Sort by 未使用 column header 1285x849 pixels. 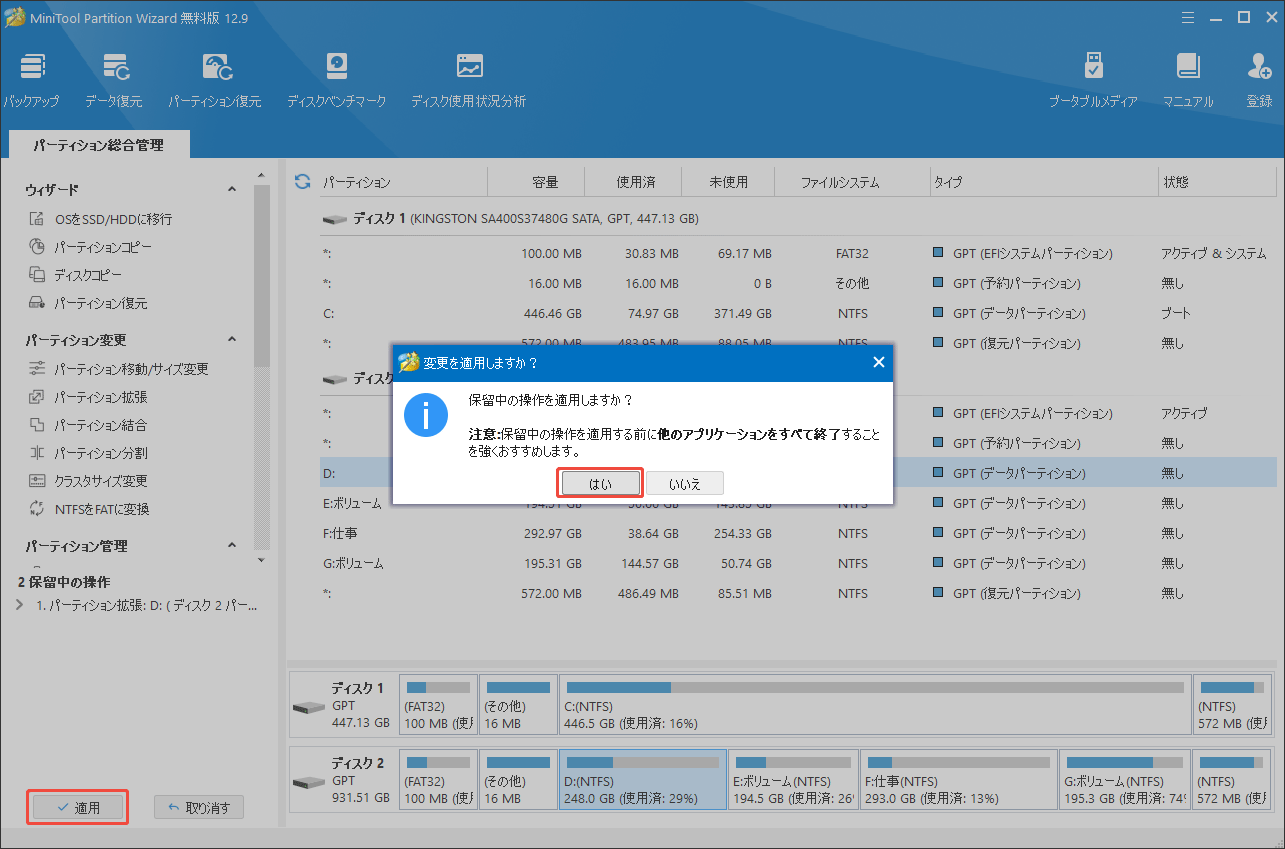coord(728,182)
